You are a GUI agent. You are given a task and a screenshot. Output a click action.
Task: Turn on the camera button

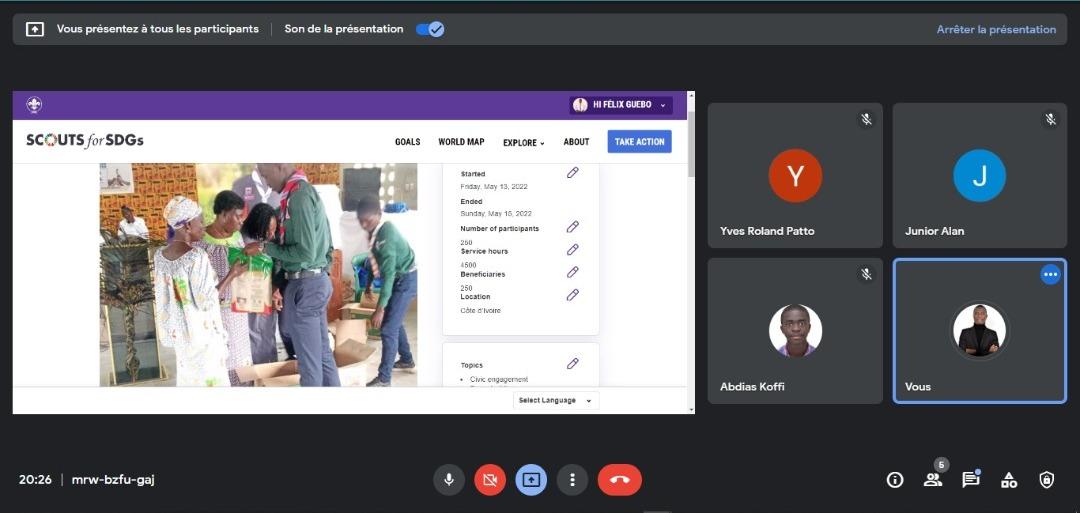coord(490,480)
